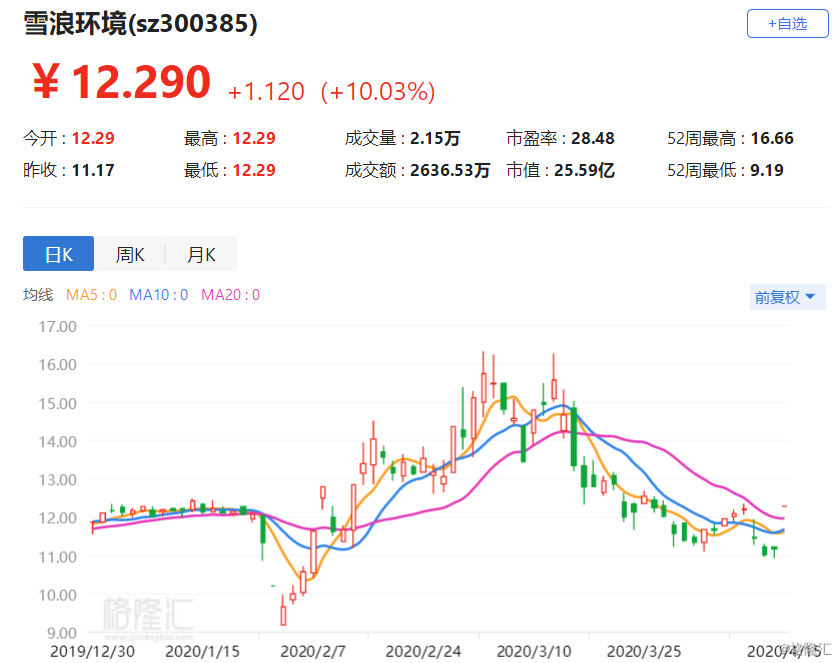The height and width of the screenshot is (663, 839).
Task: Click the 15.00 price axis label
Action: (x=57, y=403)
